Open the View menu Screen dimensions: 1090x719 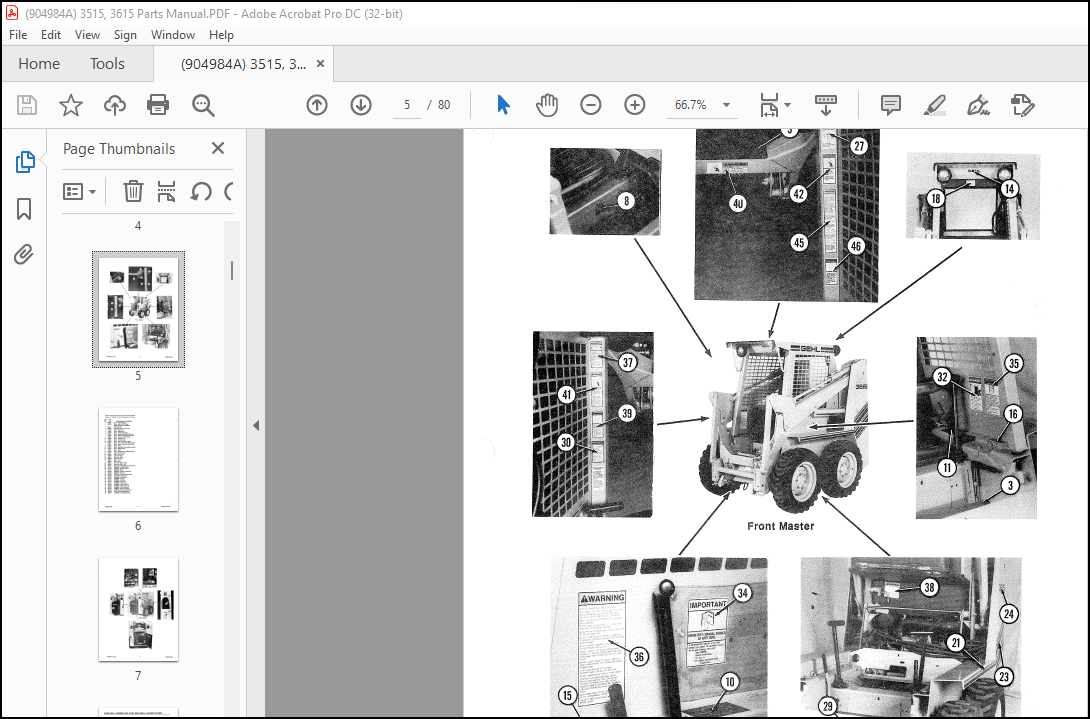tap(87, 35)
